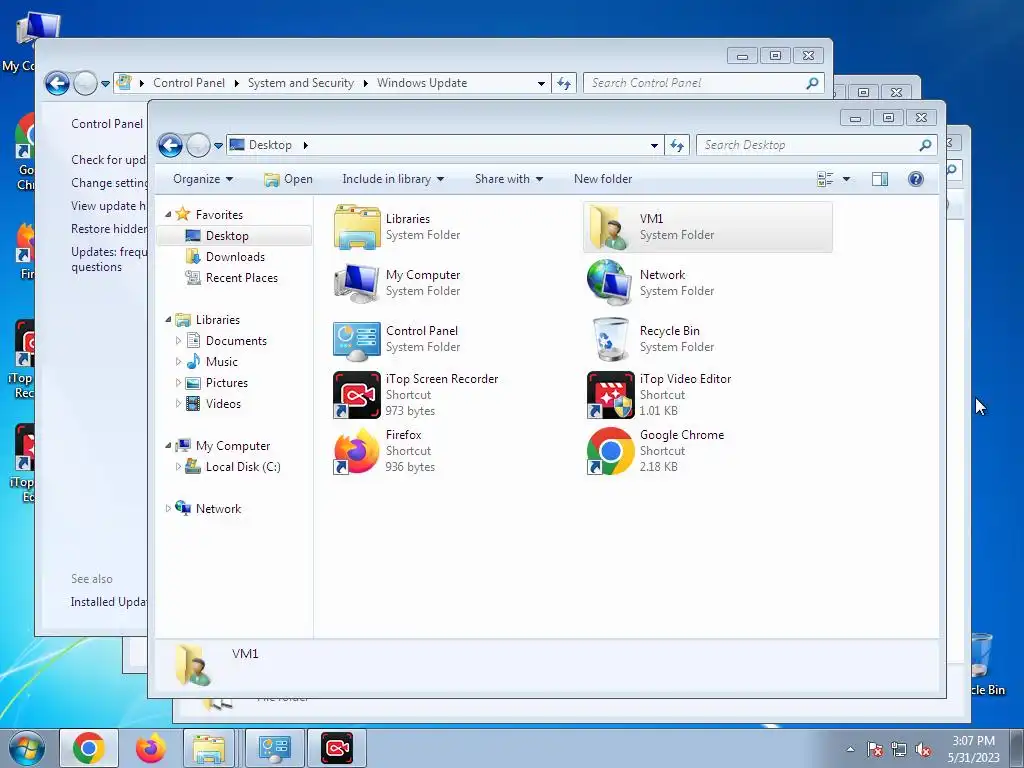Expand the Music library node
This screenshot has height=768, width=1024.
point(178,361)
